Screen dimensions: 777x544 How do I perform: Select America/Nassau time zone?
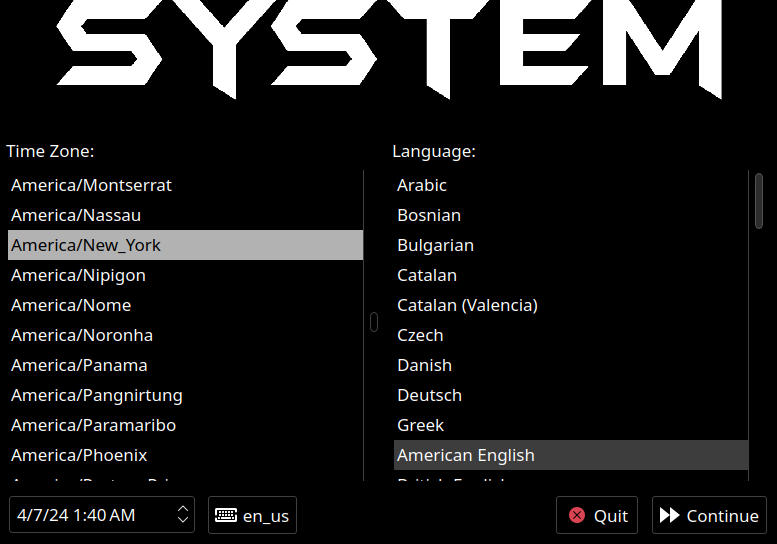coord(76,215)
